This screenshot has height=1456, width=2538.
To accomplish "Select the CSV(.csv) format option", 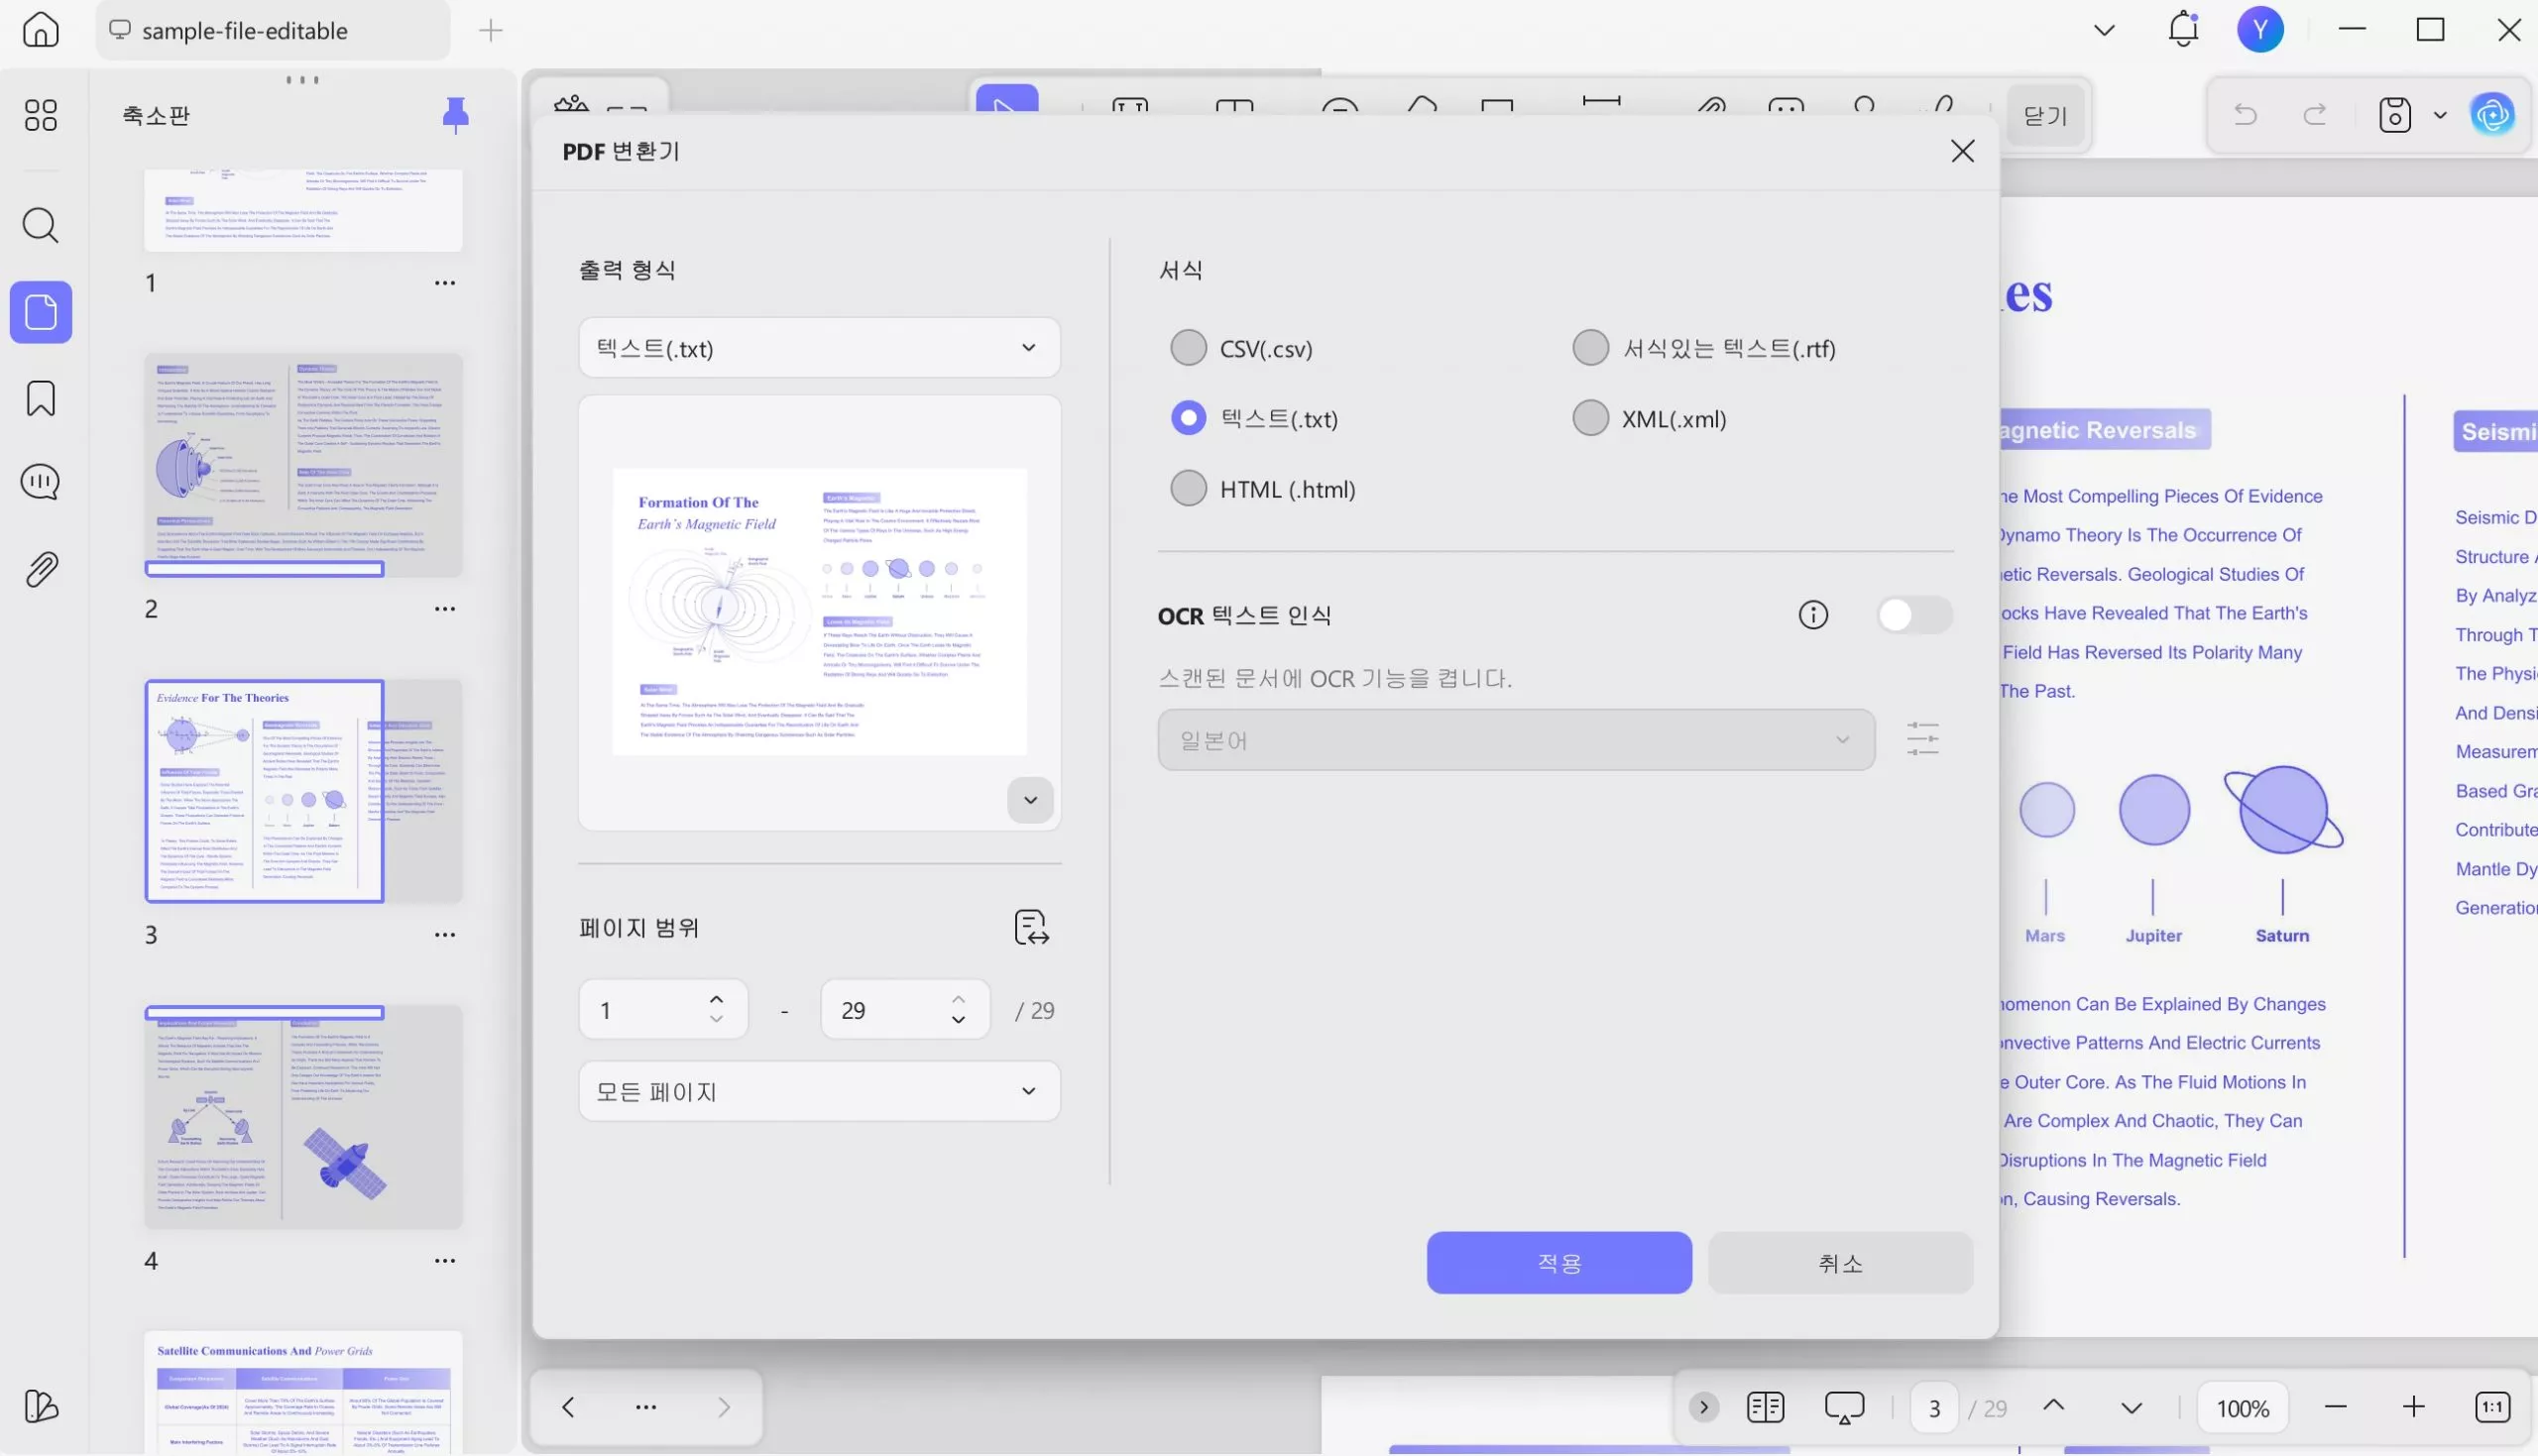I will pos(1188,348).
